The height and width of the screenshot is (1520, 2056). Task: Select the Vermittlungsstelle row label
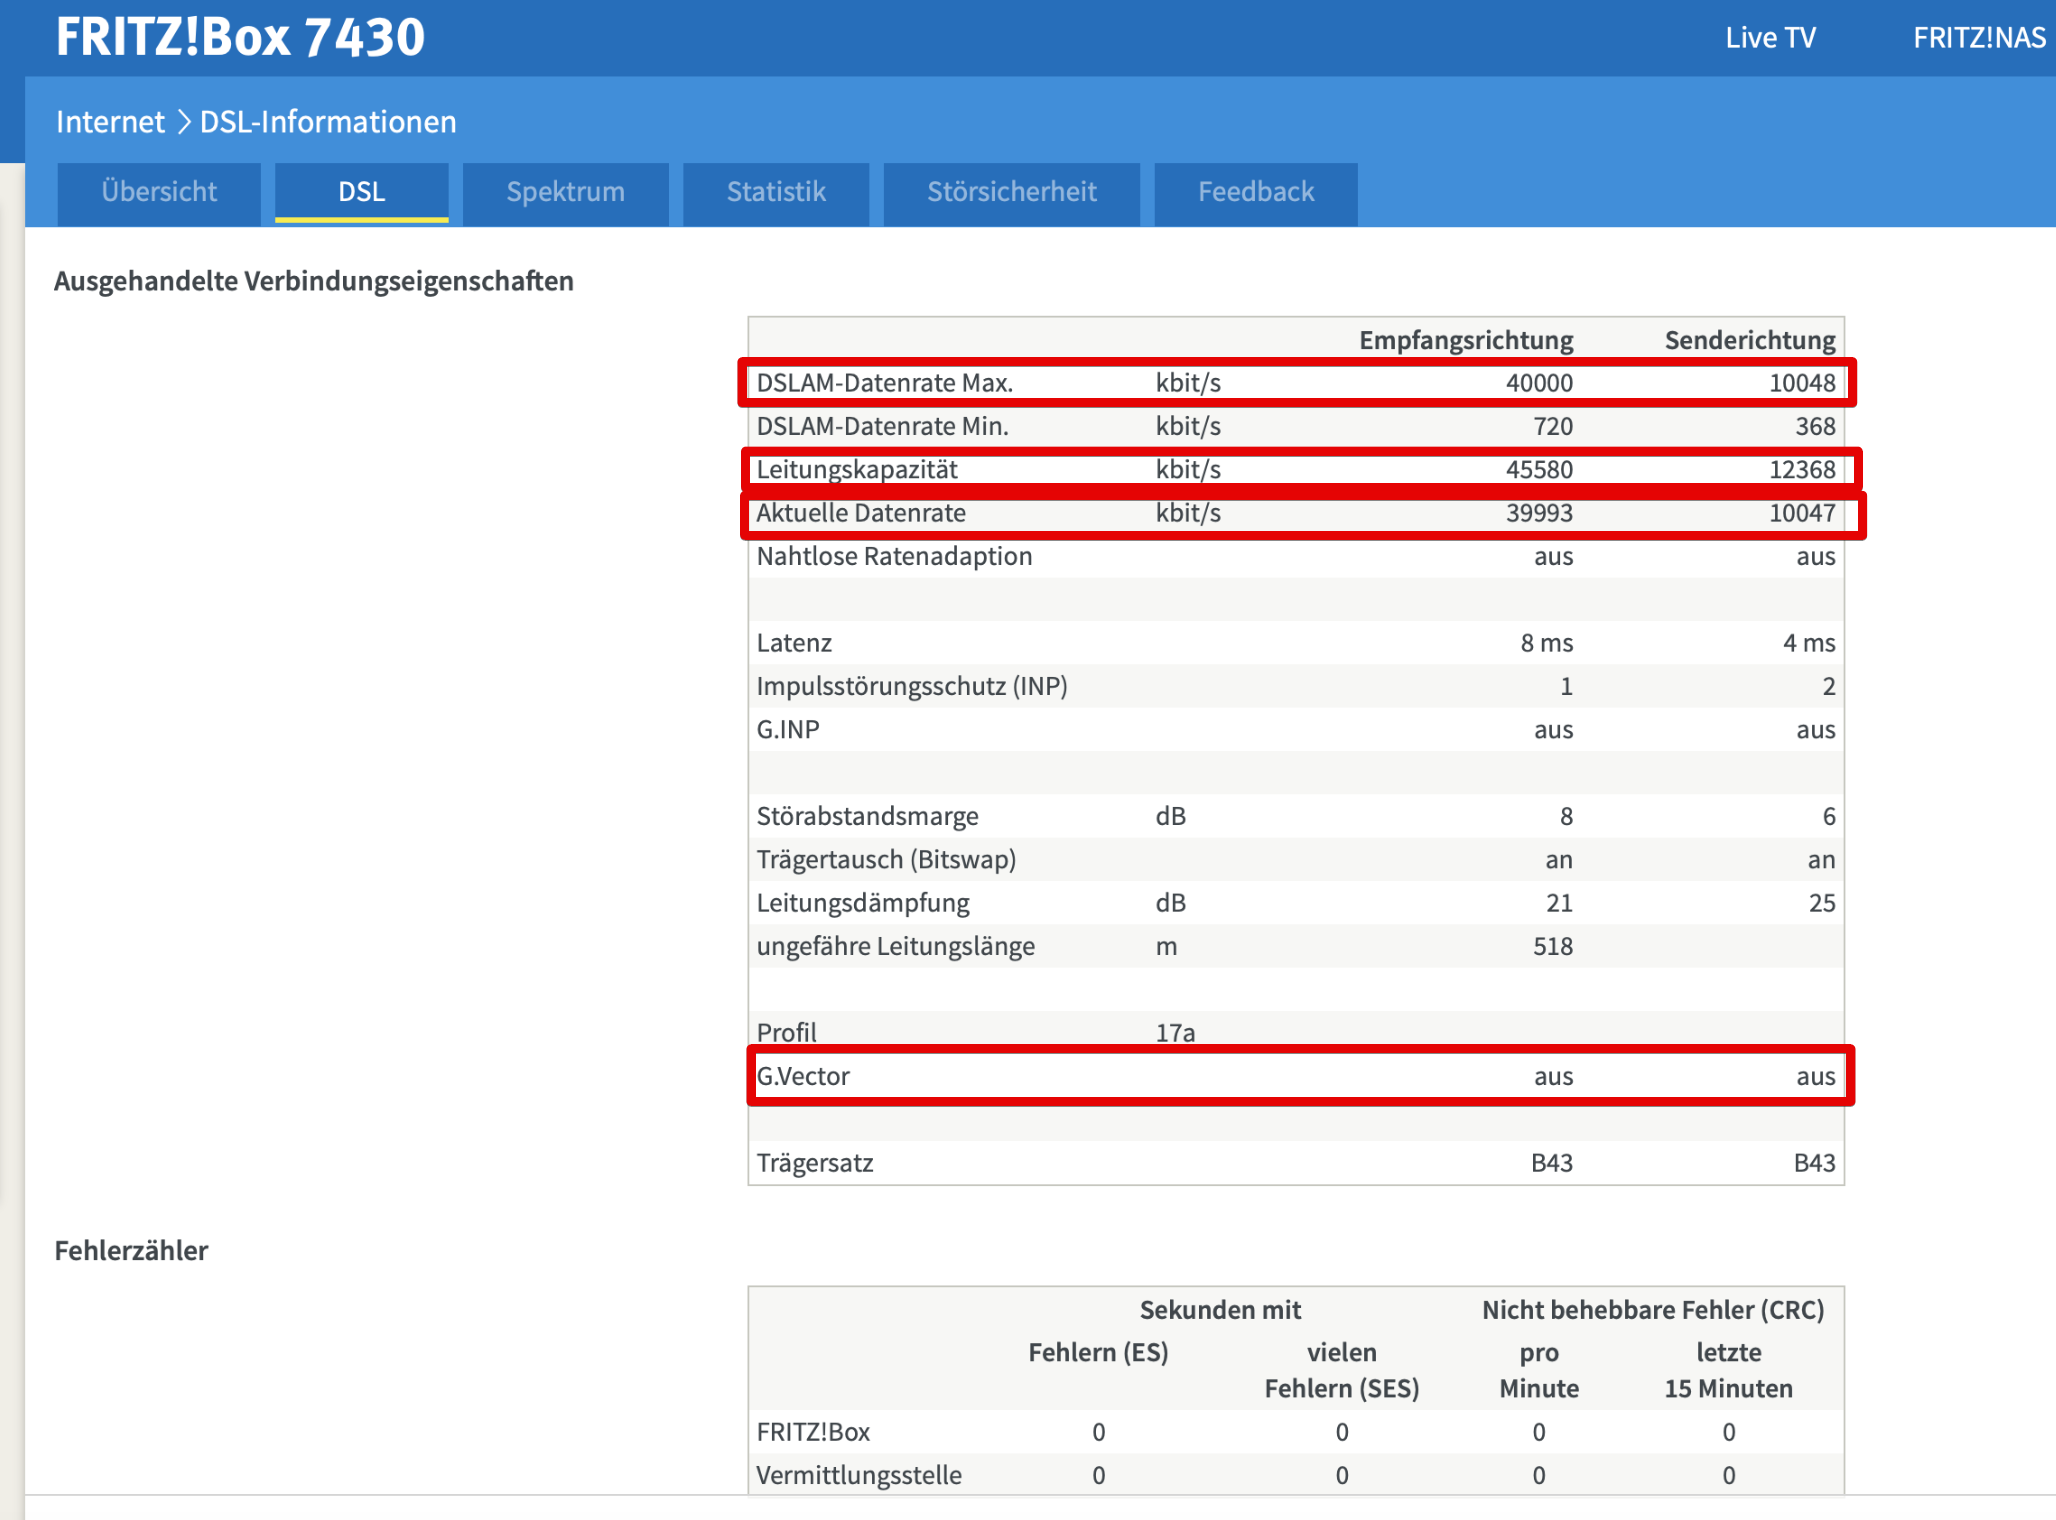pyautogui.click(x=859, y=1476)
